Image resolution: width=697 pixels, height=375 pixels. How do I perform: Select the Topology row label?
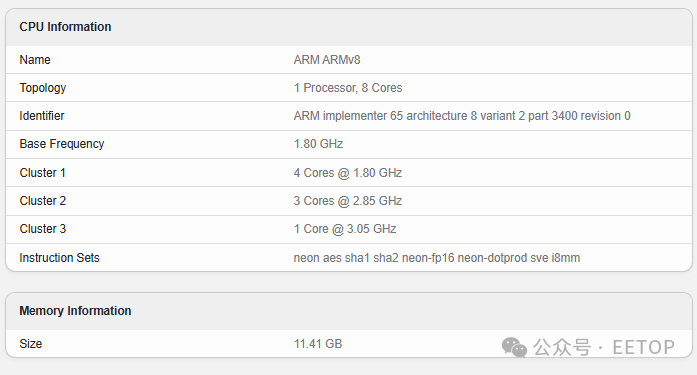[x=43, y=88]
